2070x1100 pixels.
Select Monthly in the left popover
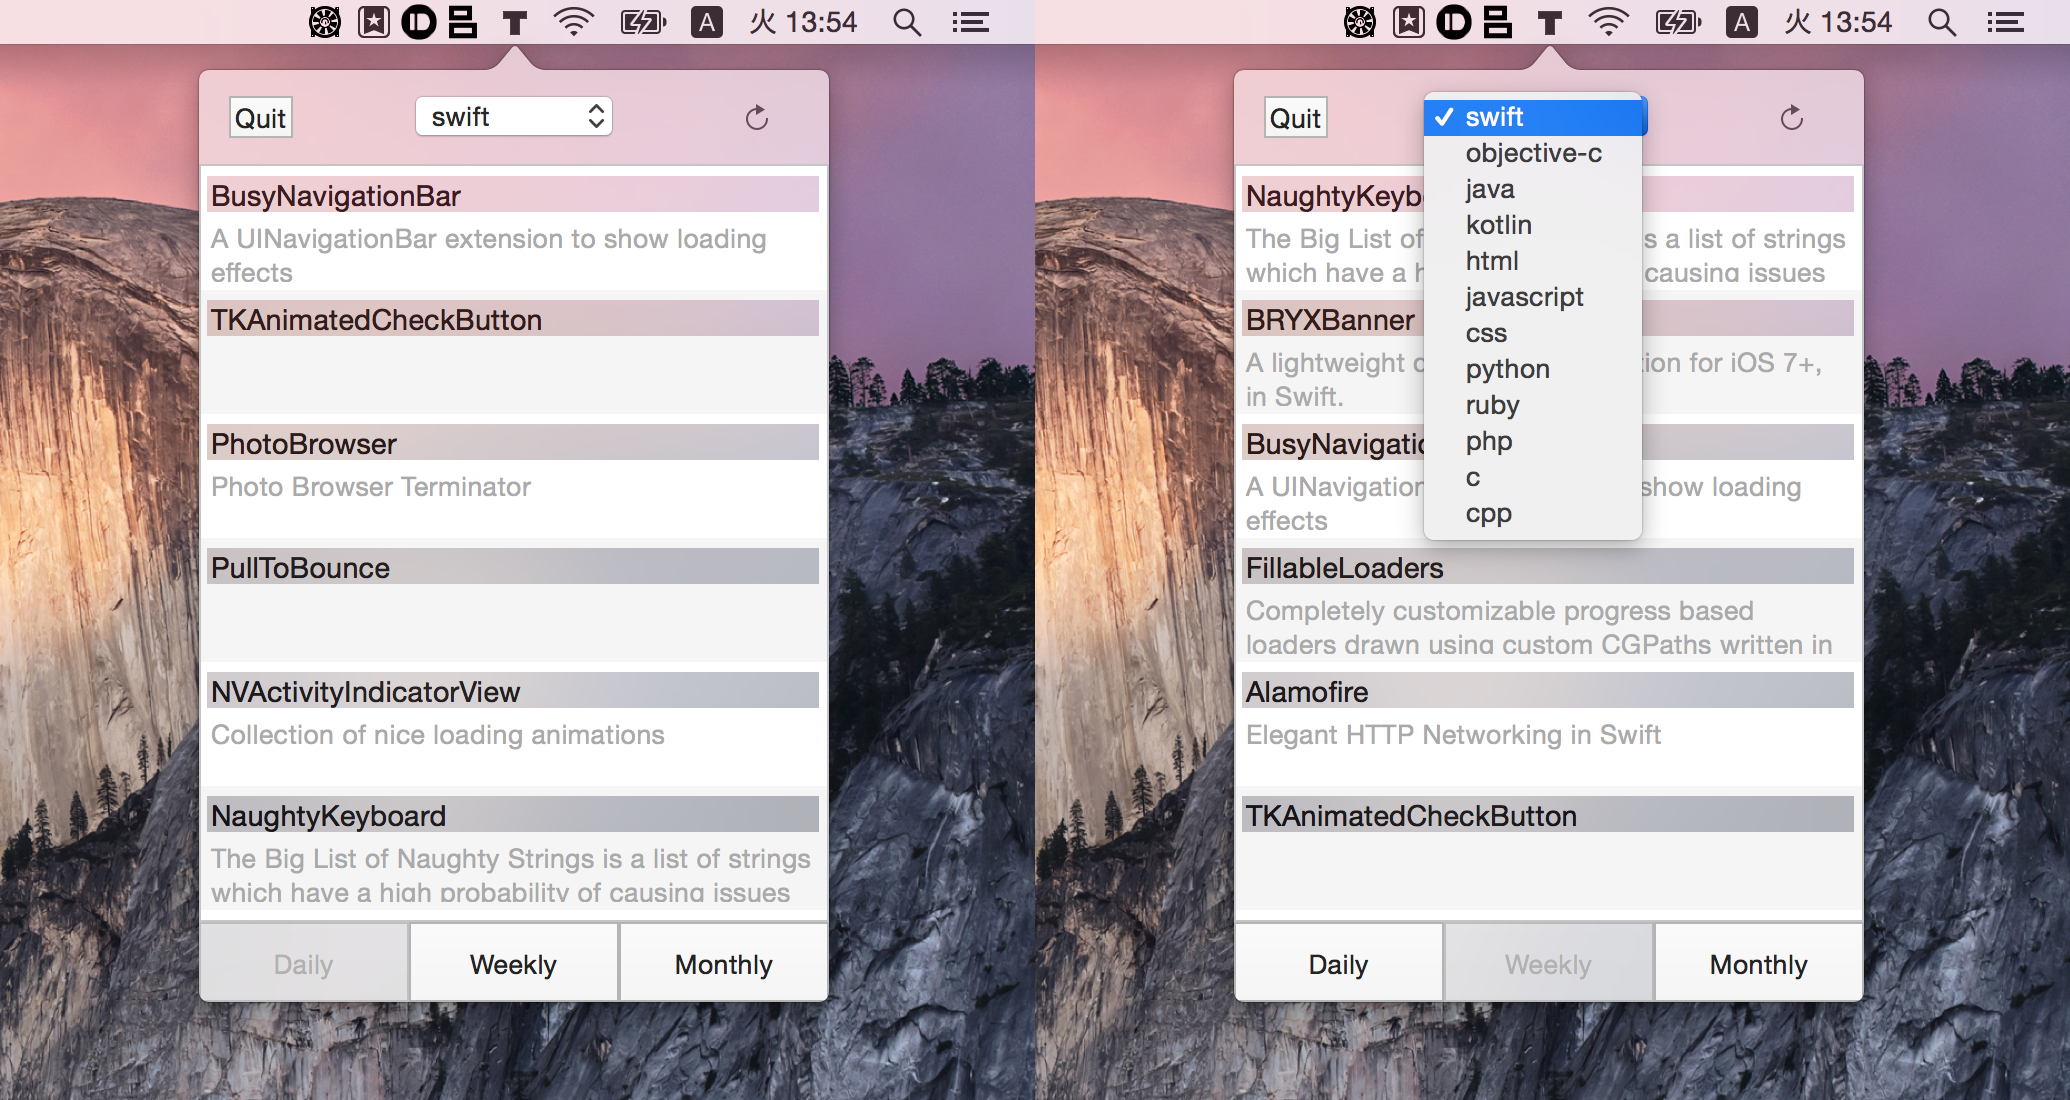(723, 964)
